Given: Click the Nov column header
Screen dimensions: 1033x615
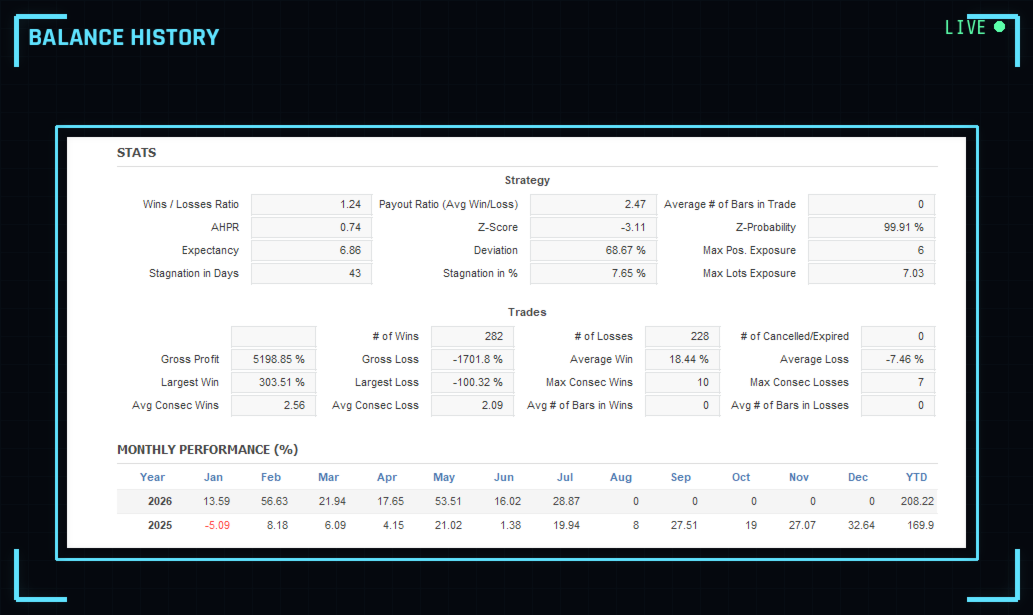Looking at the screenshot, I should click(798, 477).
